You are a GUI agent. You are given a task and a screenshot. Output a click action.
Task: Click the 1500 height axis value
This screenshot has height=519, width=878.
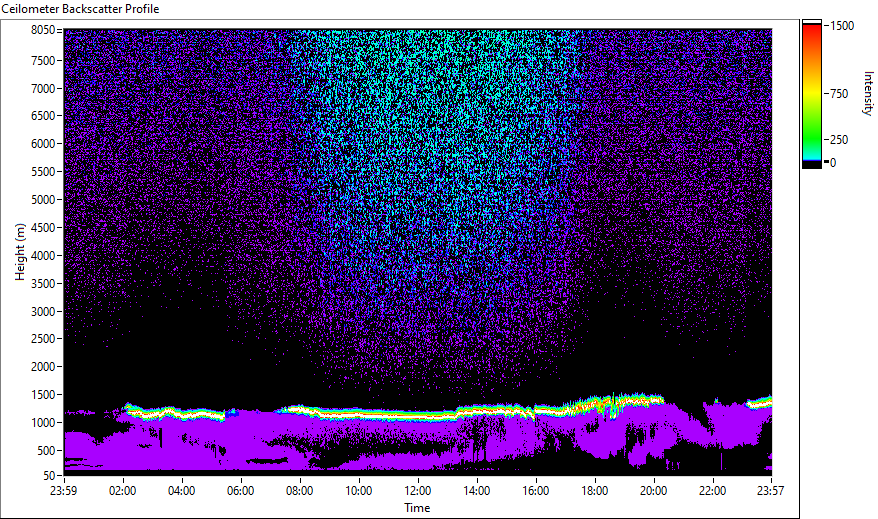(x=43, y=395)
